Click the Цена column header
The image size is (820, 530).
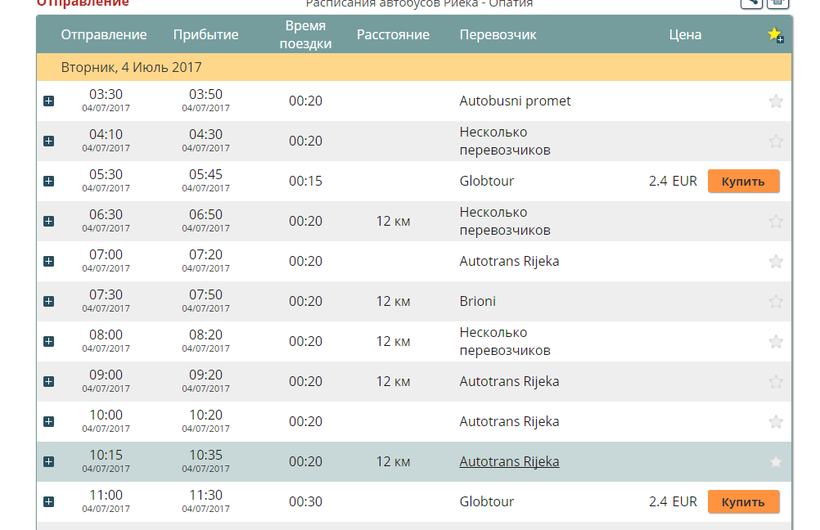[685, 35]
